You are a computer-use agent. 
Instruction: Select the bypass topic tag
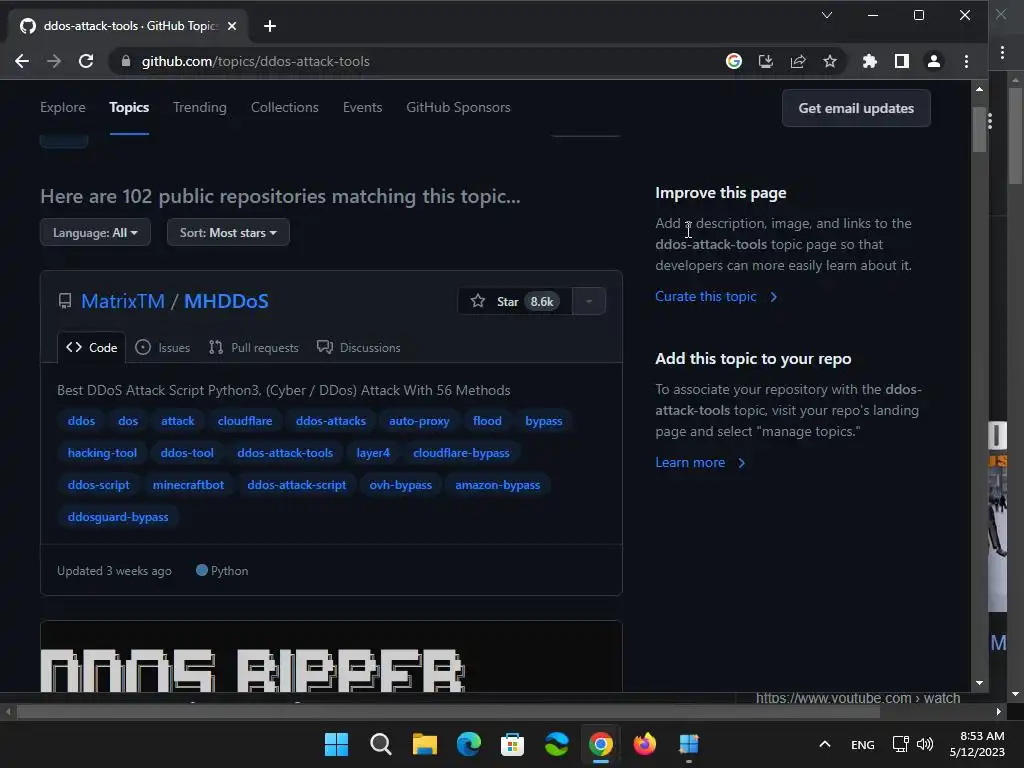tap(543, 421)
